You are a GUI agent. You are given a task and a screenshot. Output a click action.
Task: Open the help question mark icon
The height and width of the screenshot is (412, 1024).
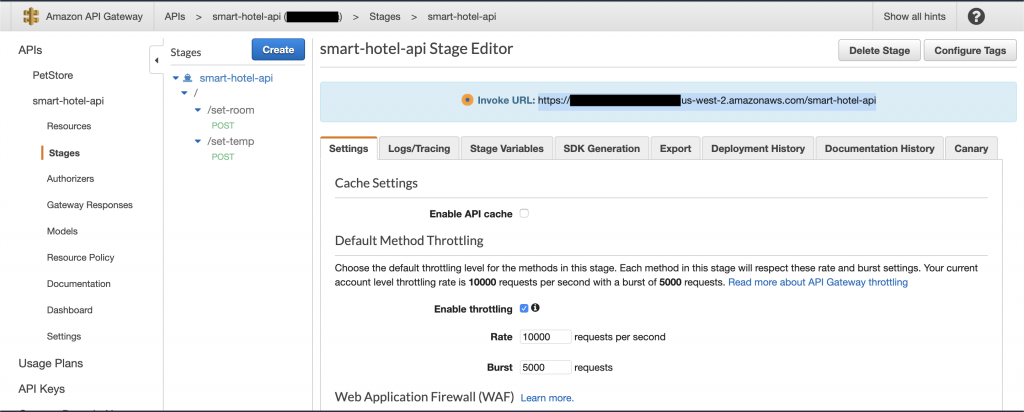click(976, 16)
